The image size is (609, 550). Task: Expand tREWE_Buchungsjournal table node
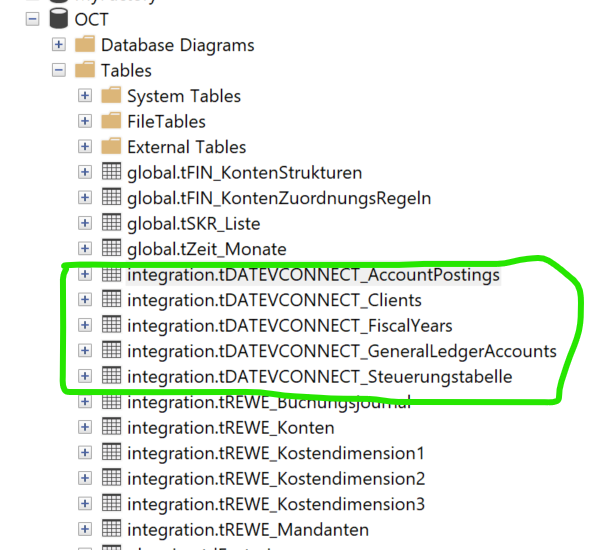coord(85,402)
